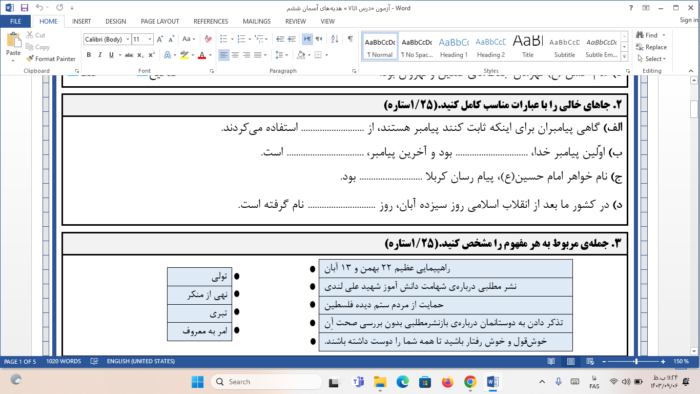
Task: Apply Title style
Action: coord(528,46)
